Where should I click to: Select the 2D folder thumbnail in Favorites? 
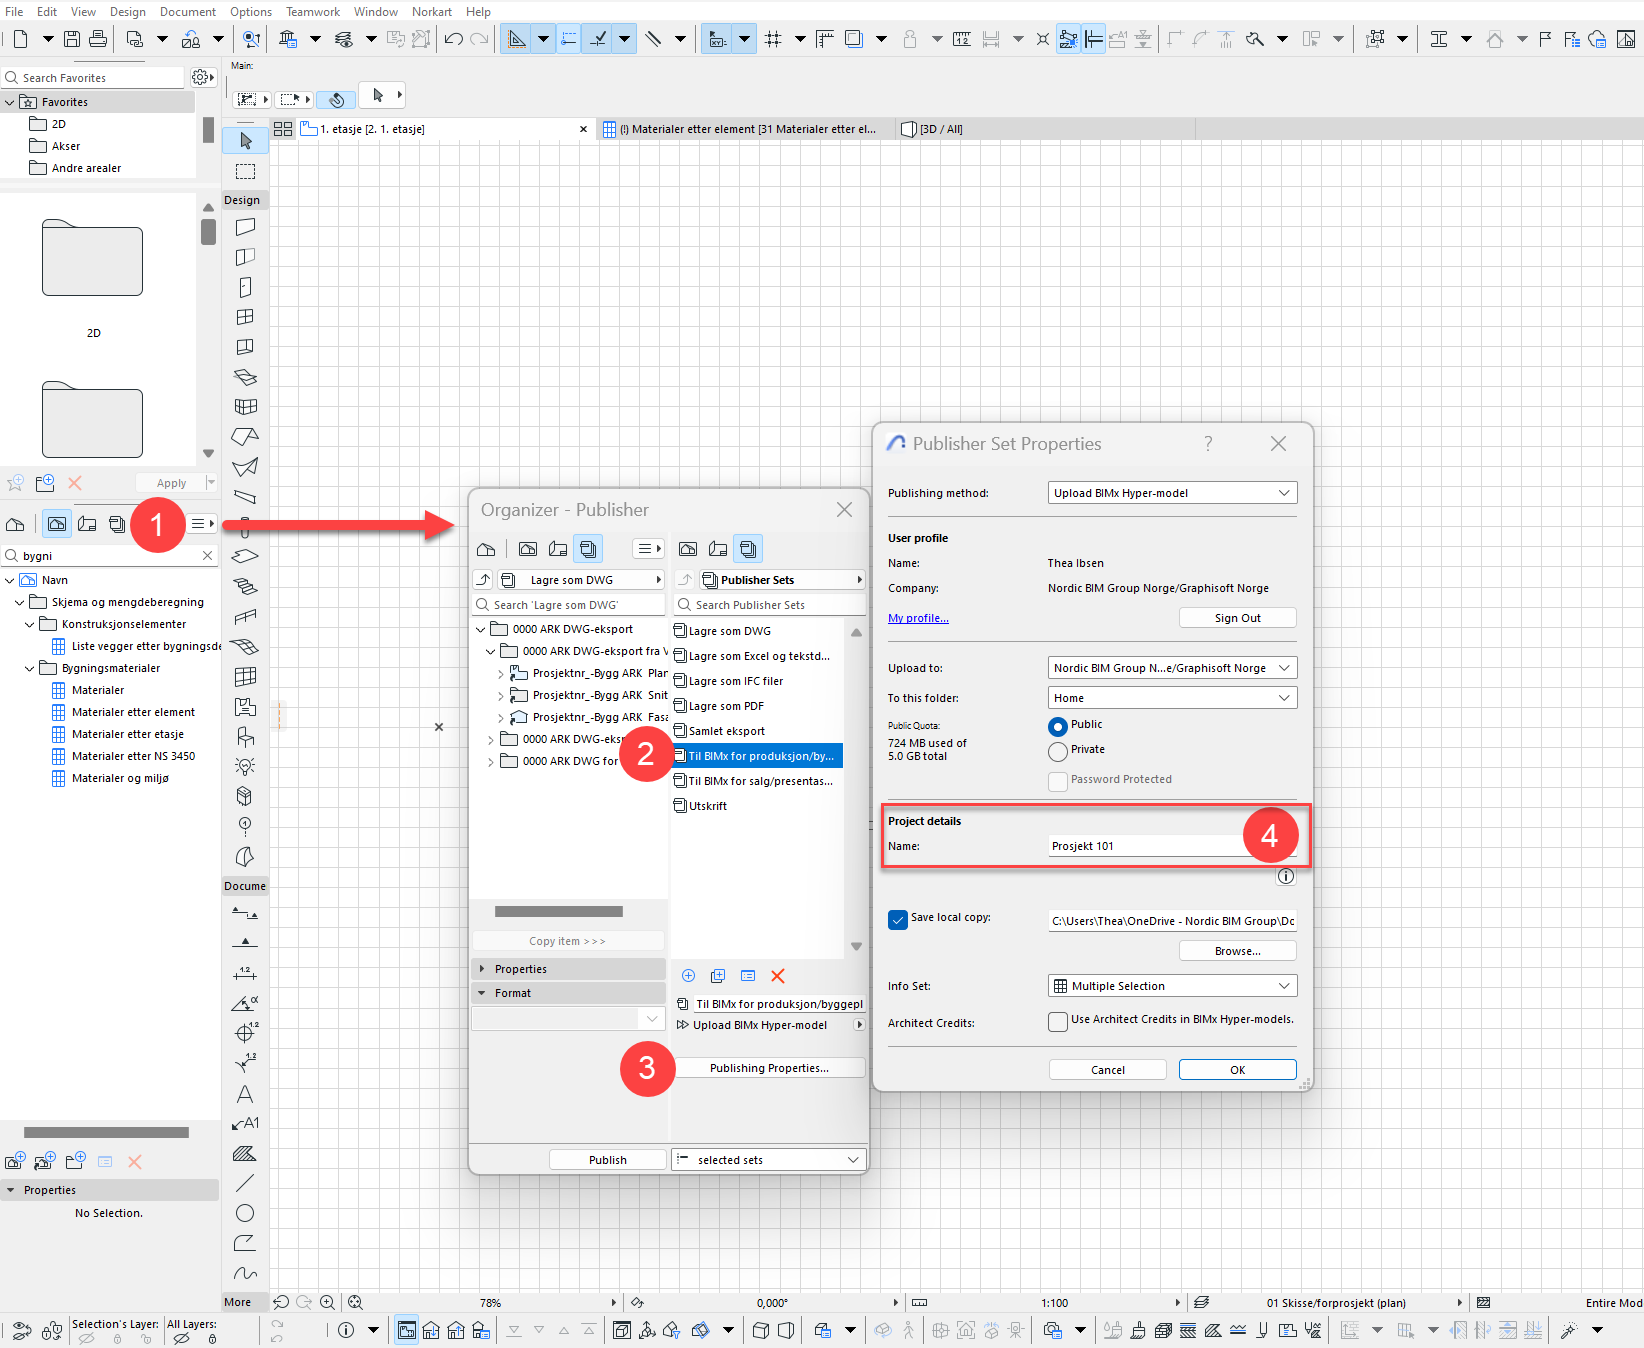[92, 258]
